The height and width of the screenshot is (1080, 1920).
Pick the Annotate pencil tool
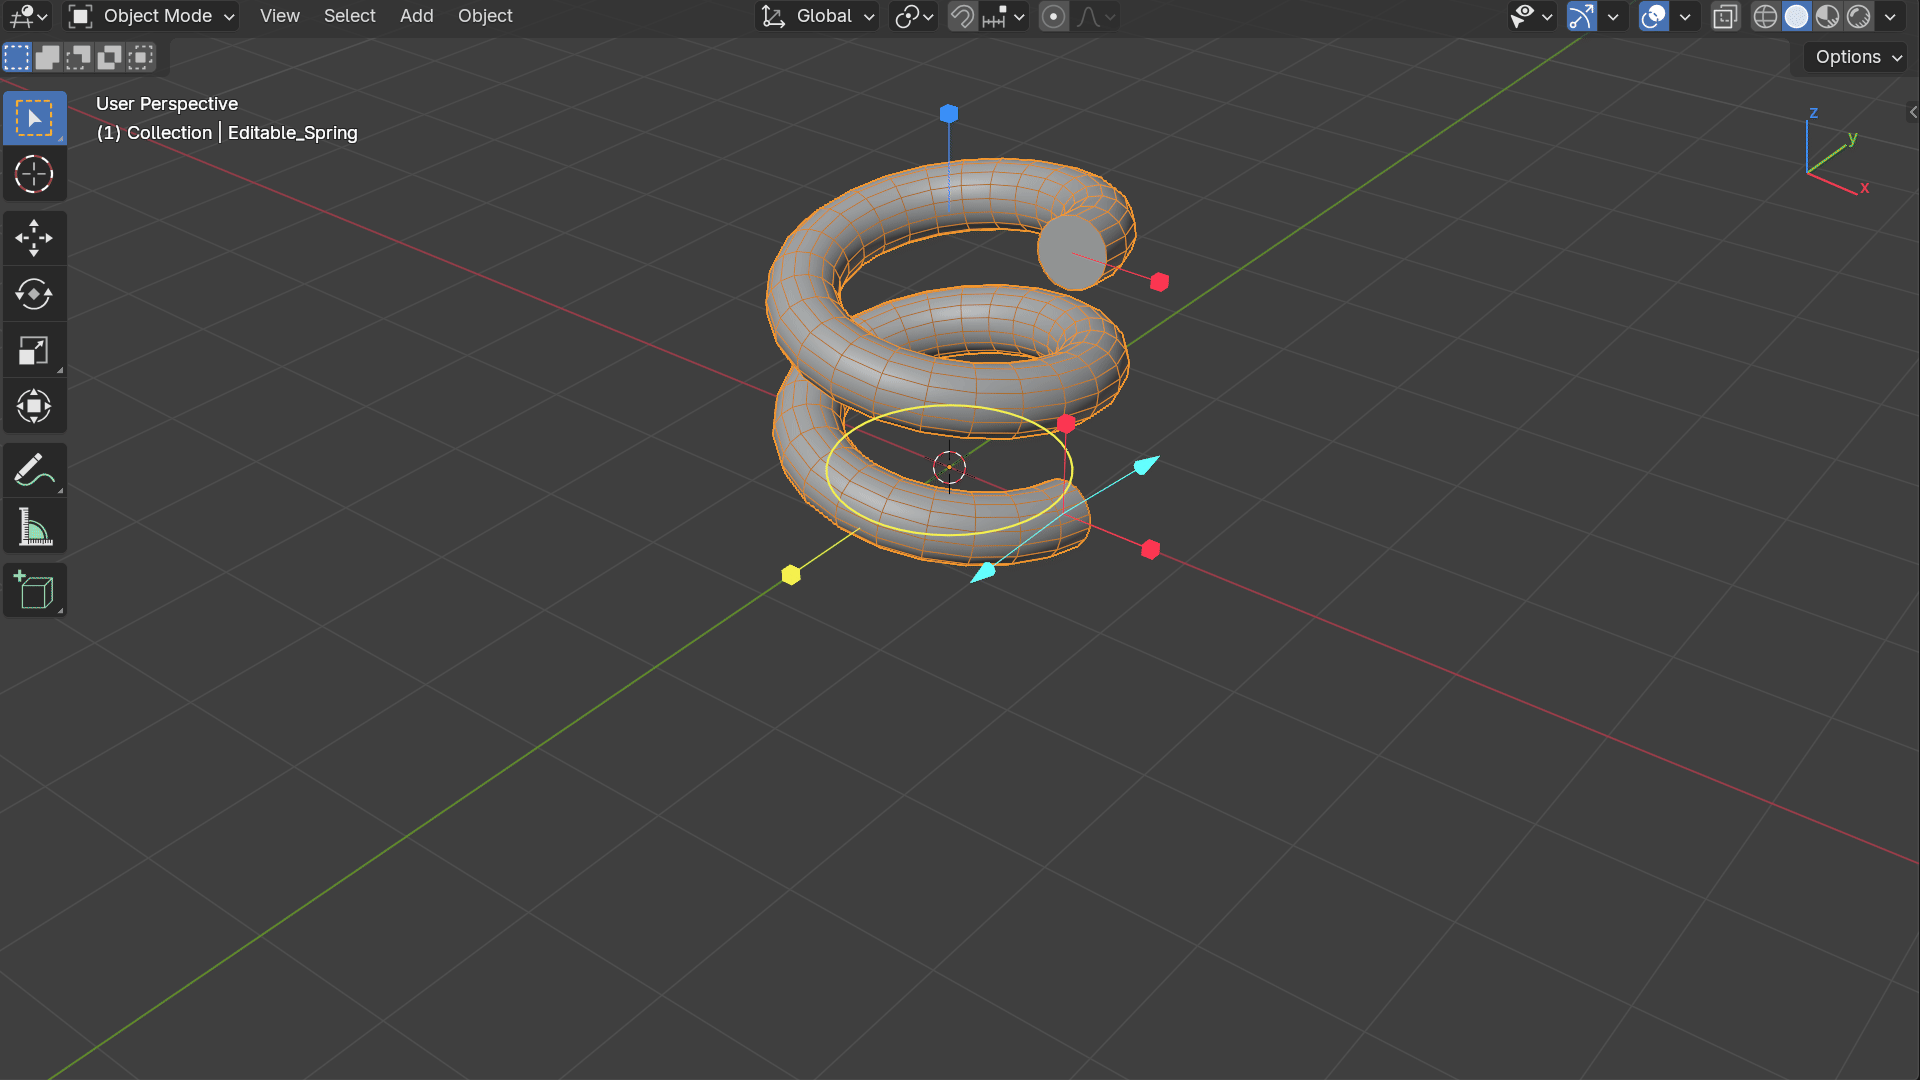click(34, 470)
